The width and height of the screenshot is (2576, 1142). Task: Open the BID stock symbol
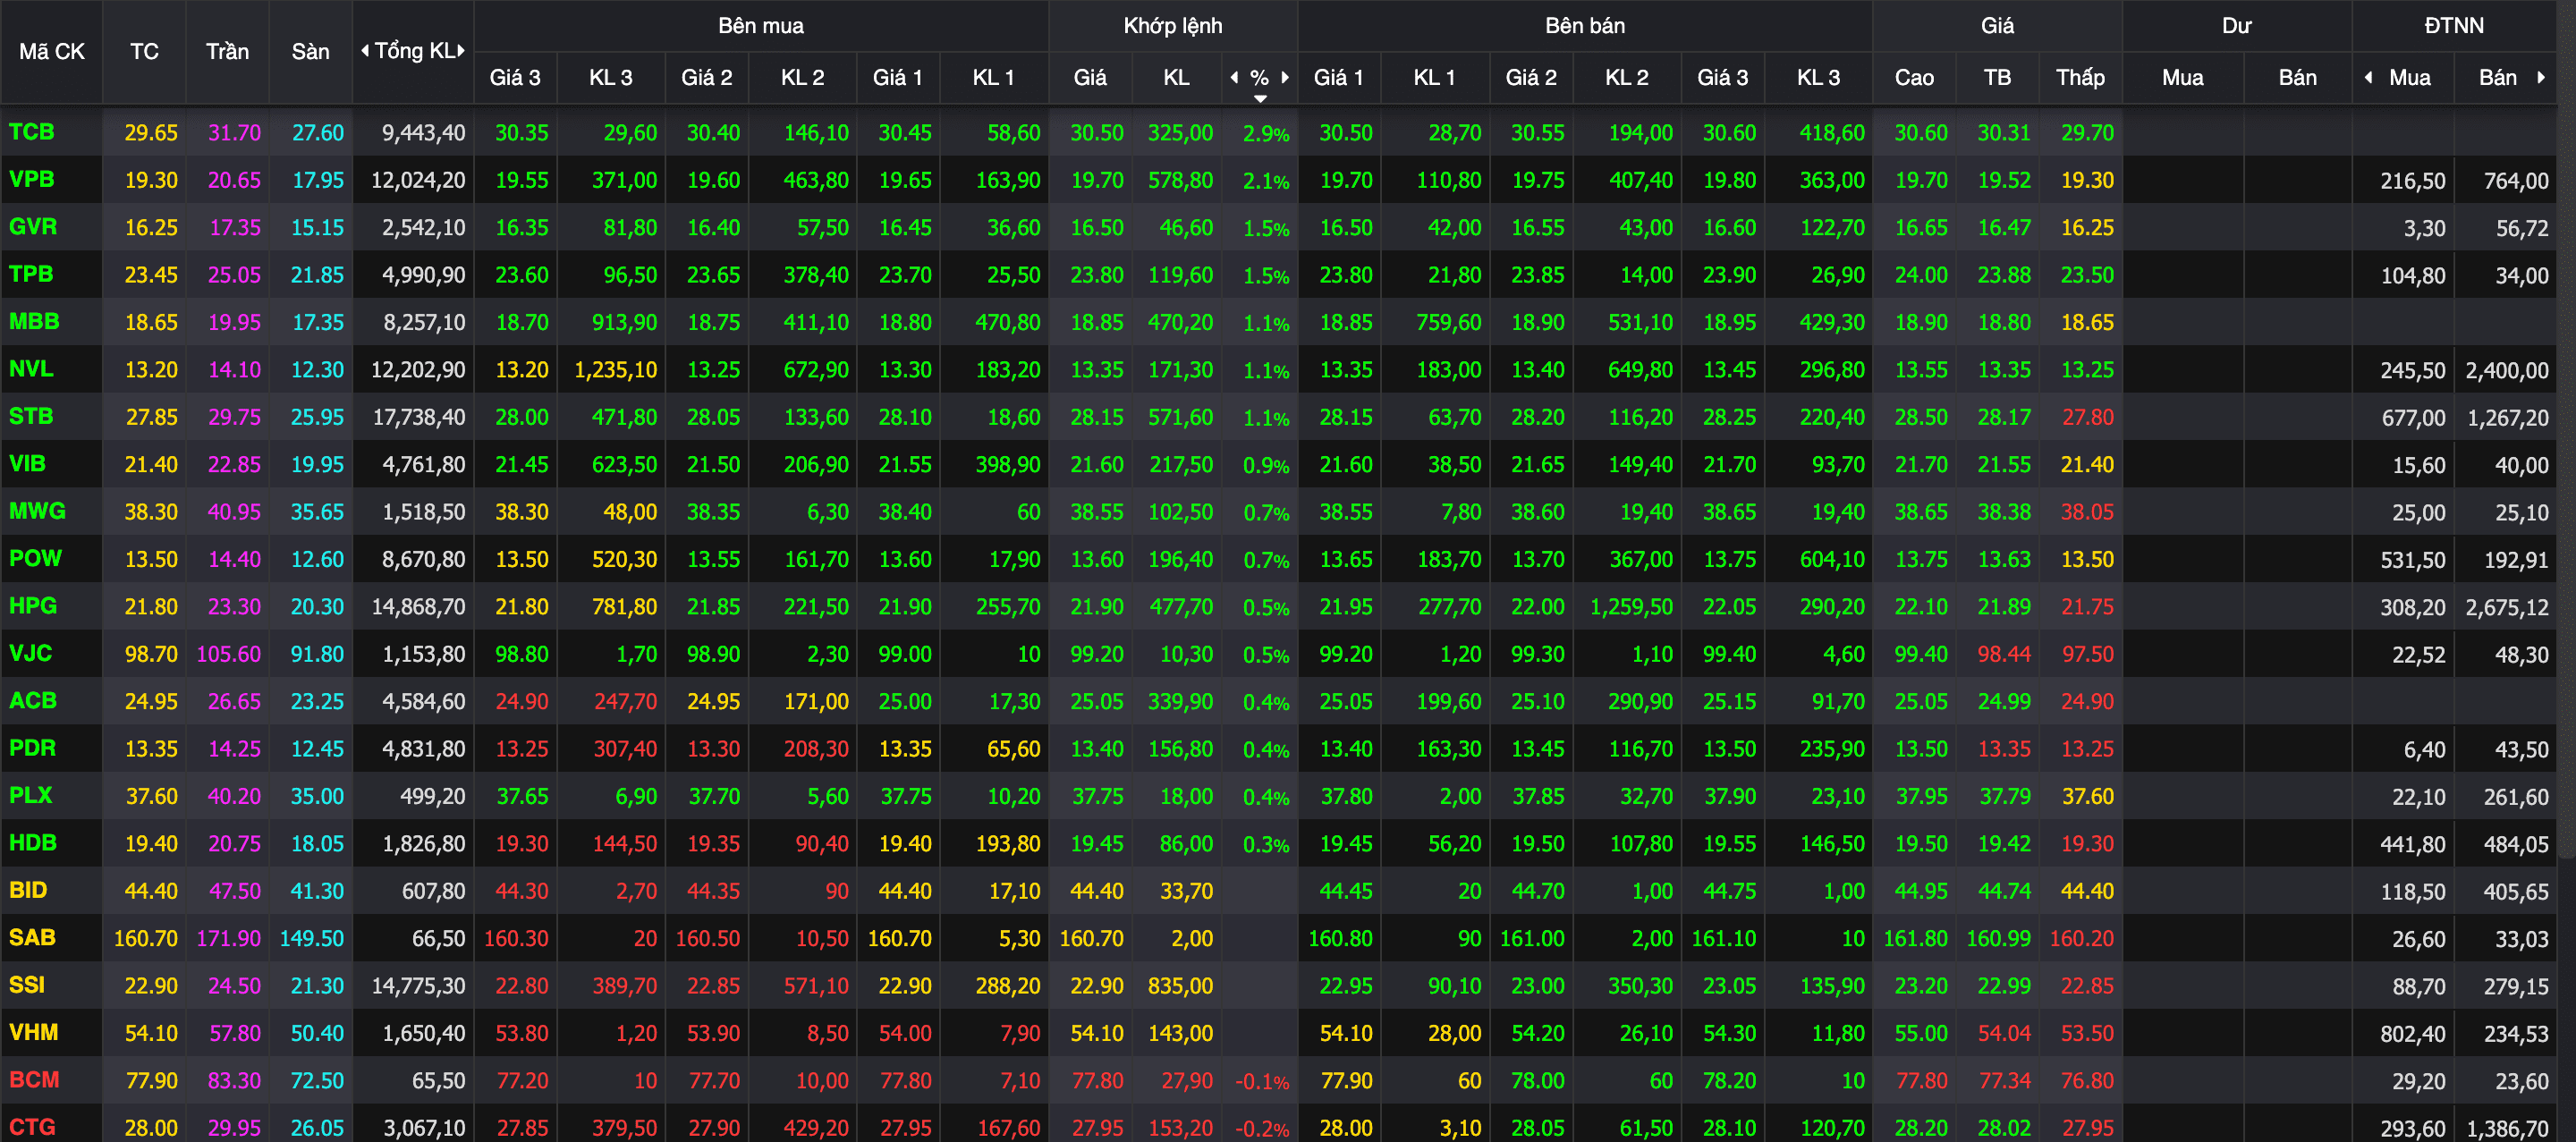point(28,890)
